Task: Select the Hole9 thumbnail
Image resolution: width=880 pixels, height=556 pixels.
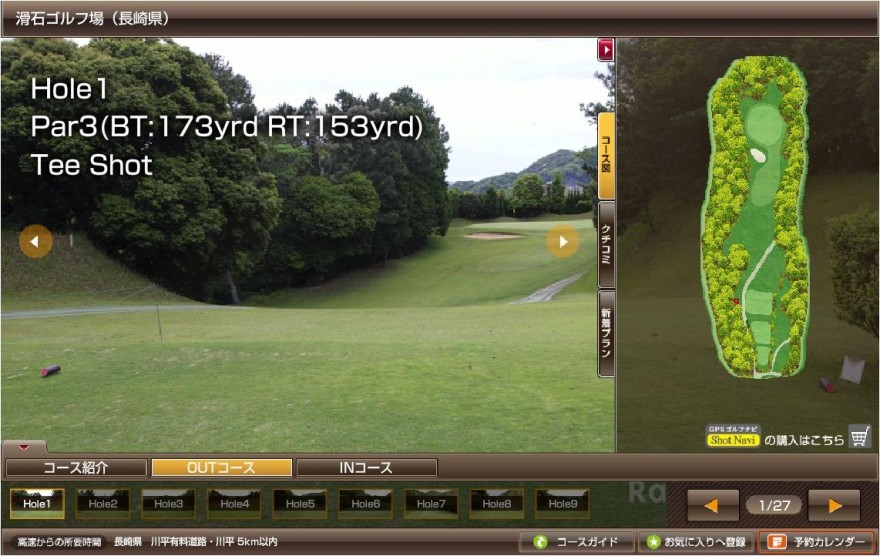Action: point(562,504)
